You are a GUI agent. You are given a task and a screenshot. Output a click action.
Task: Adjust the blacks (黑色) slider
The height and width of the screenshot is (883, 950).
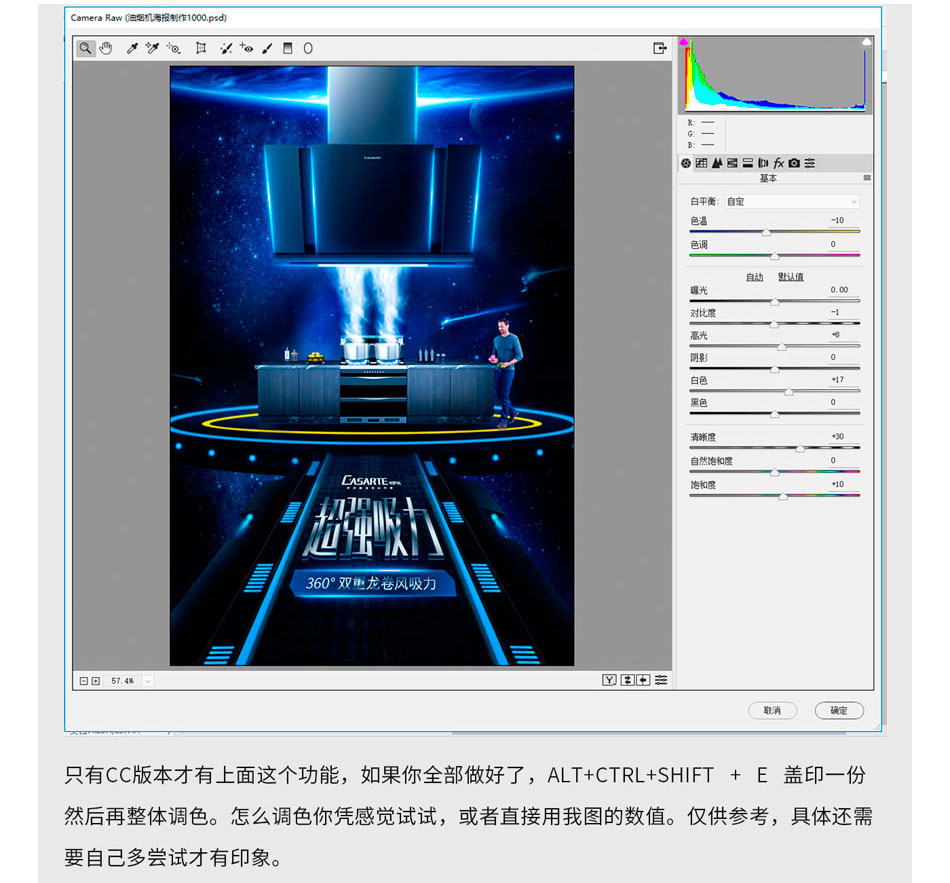pyautogui.click(x=774, y=414)
